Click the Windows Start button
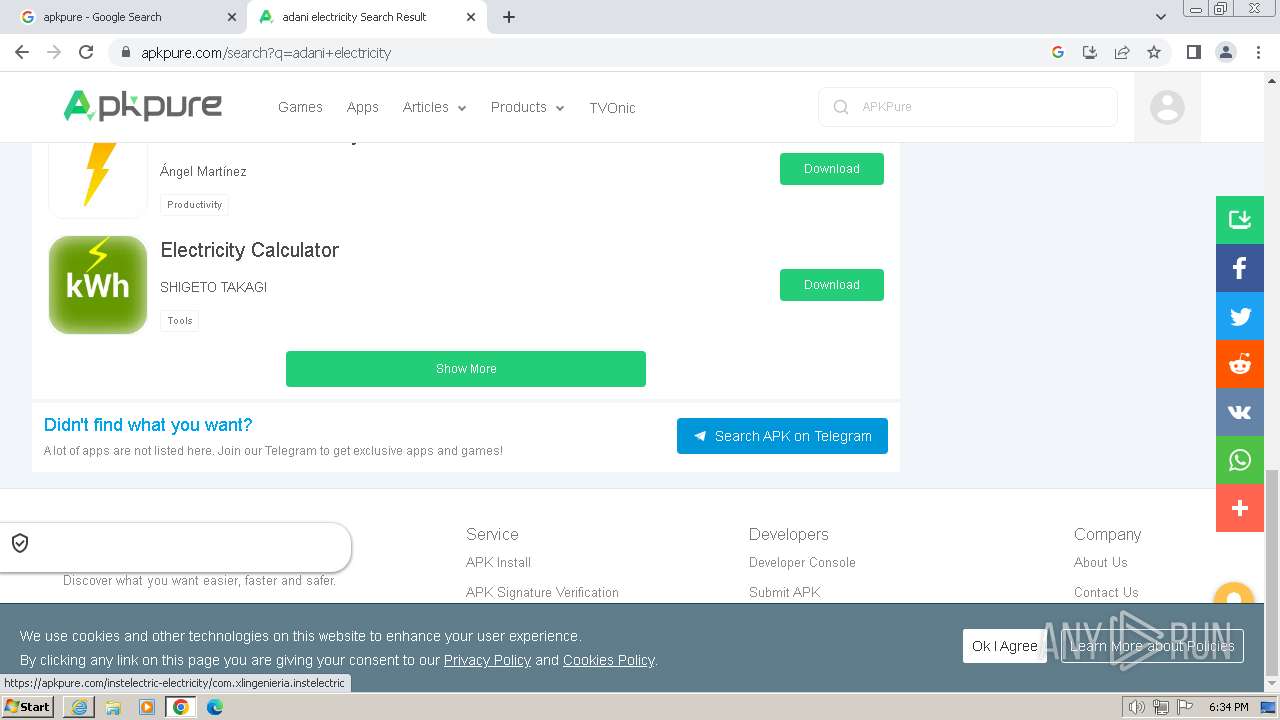The image size is (1280, 720). pyautogui.click(x=28, y=707)
